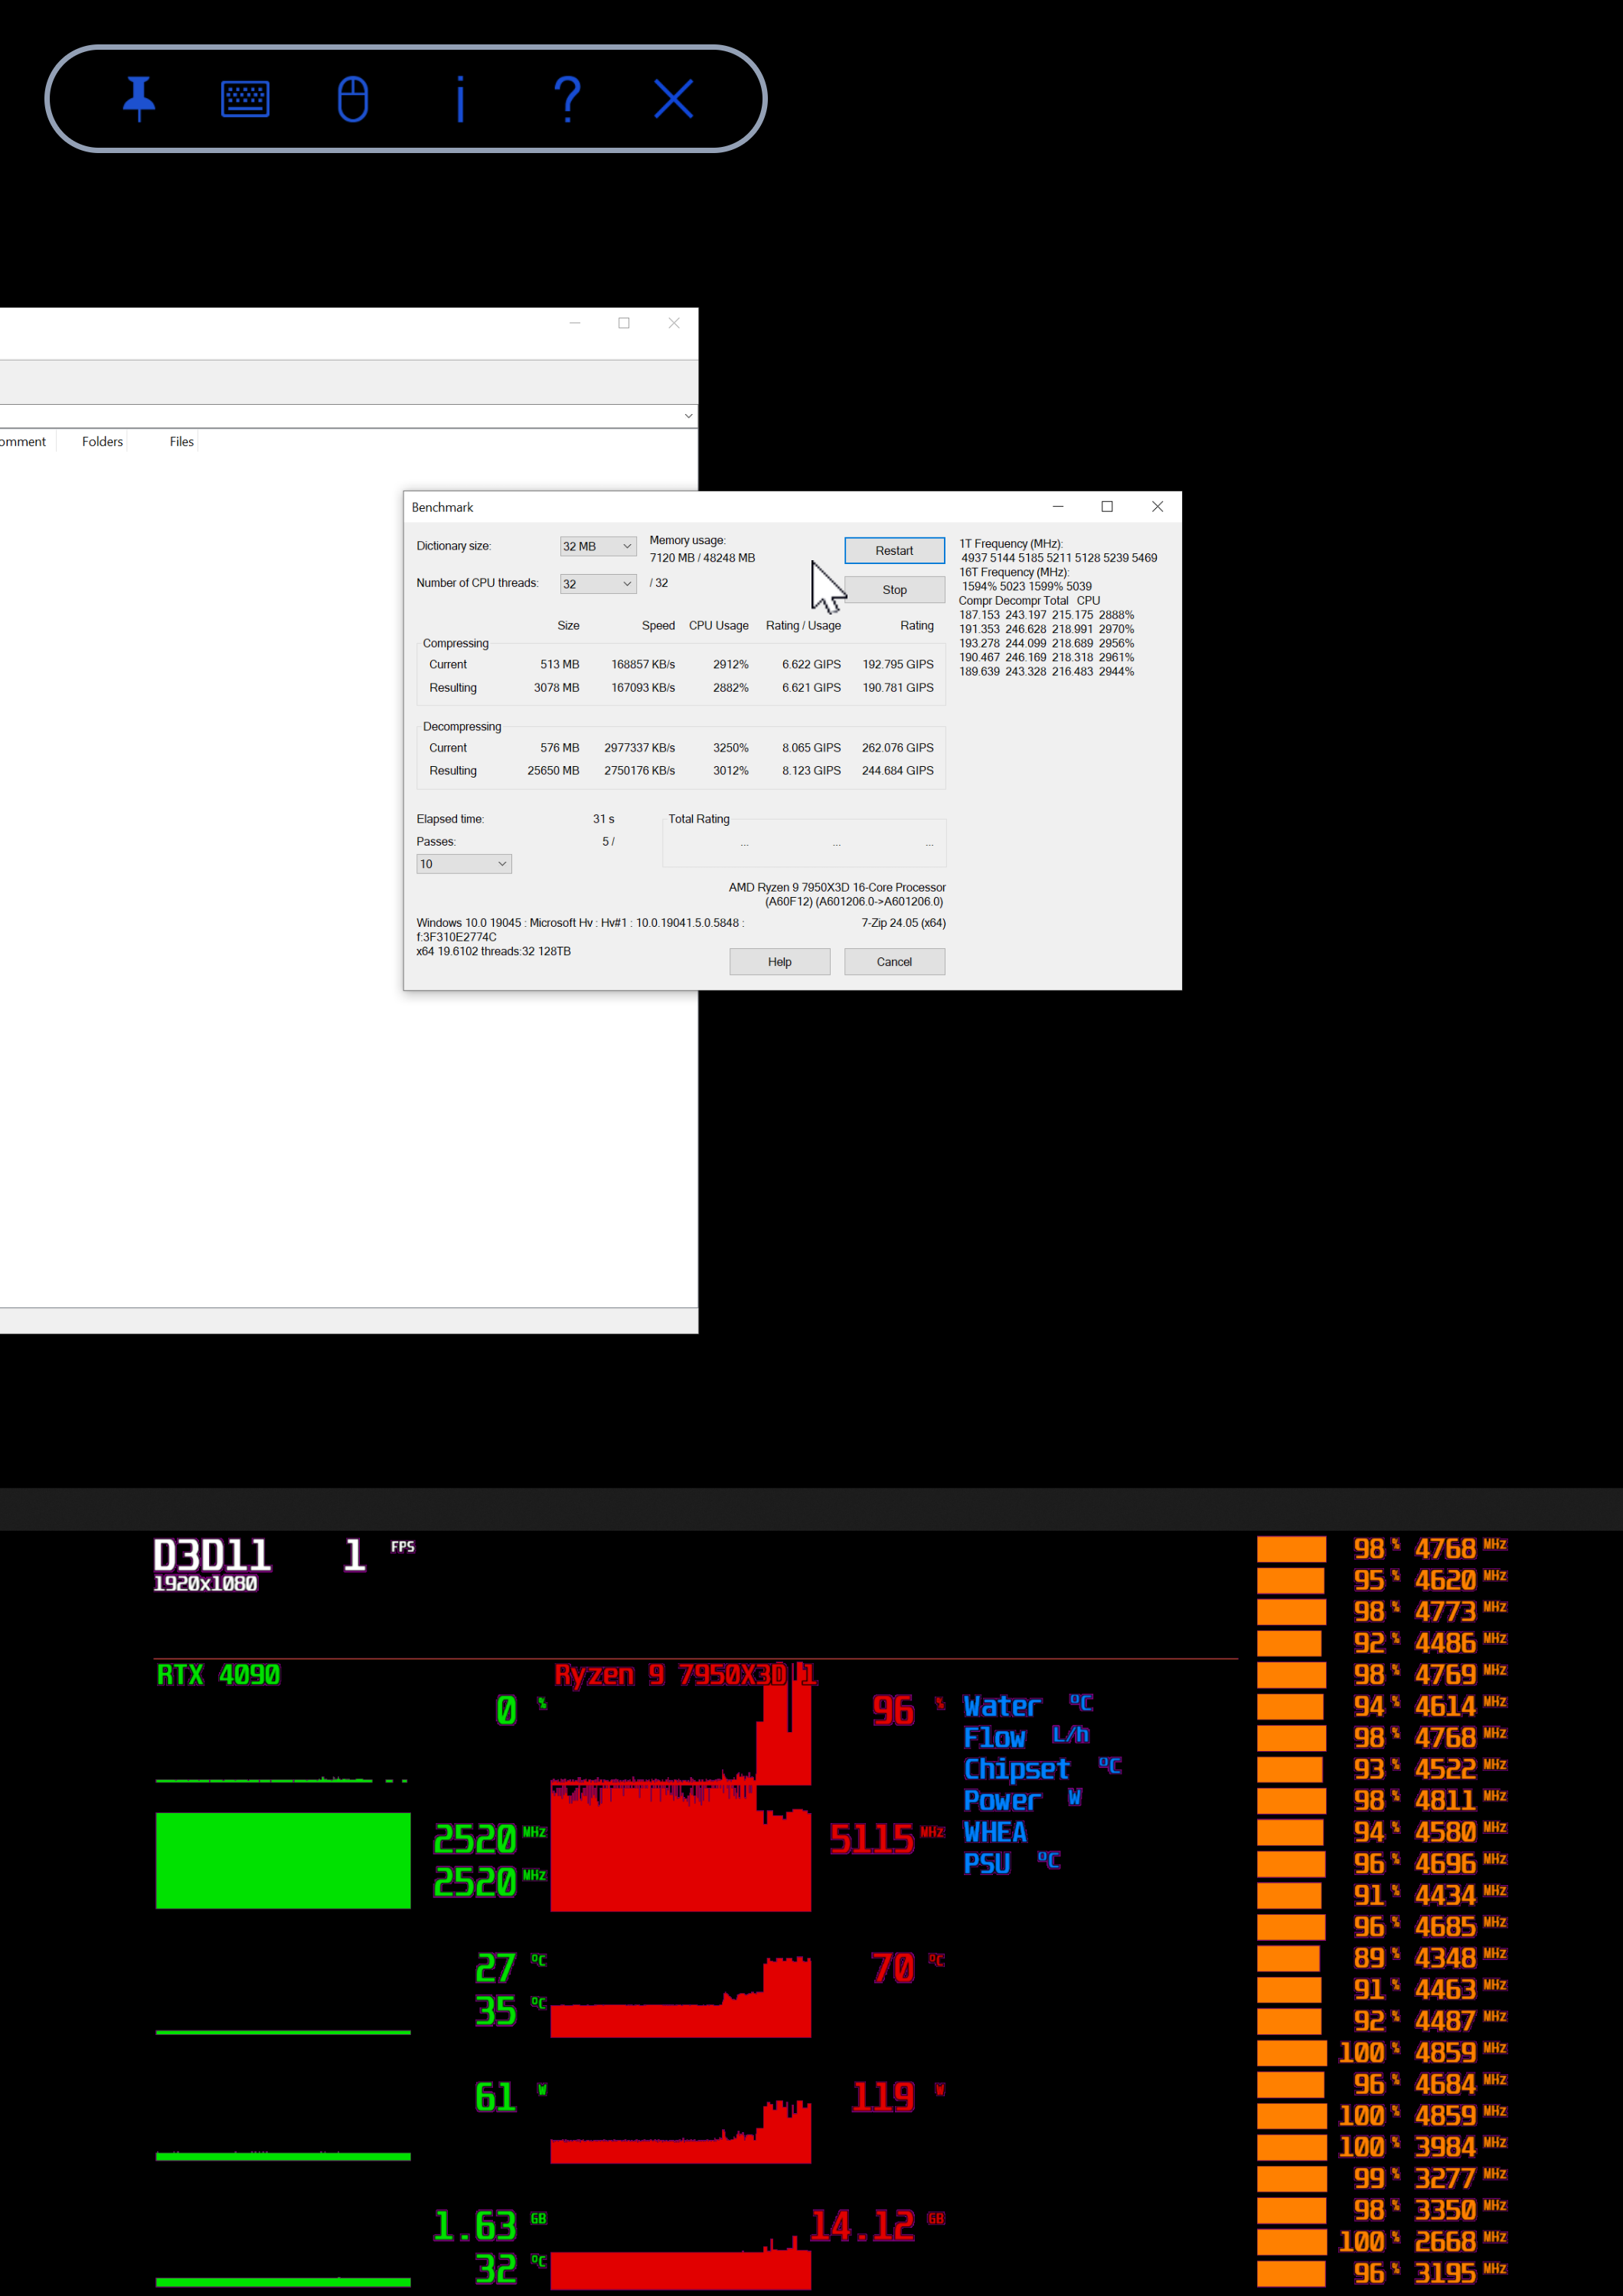Viewport: 1623px width, 2296px height.
Task: Minimize the Benchmark dialog window
Action: coord(1058,507)
